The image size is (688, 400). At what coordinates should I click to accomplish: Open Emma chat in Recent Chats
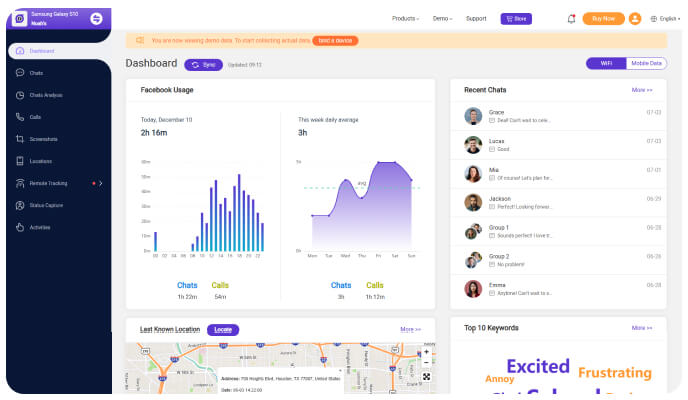(558, 289)
